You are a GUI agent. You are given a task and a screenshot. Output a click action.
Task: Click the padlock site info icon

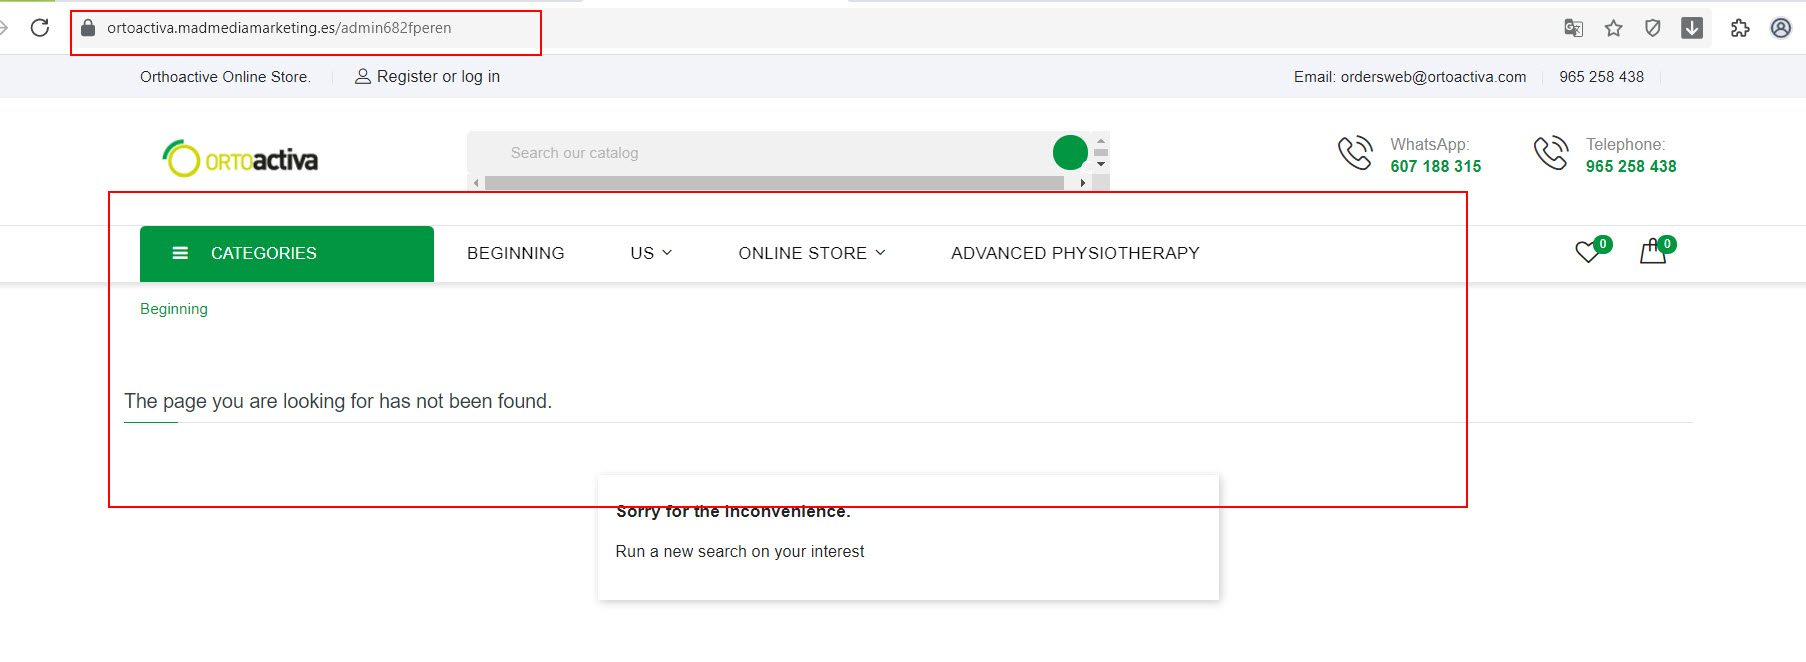88,28
